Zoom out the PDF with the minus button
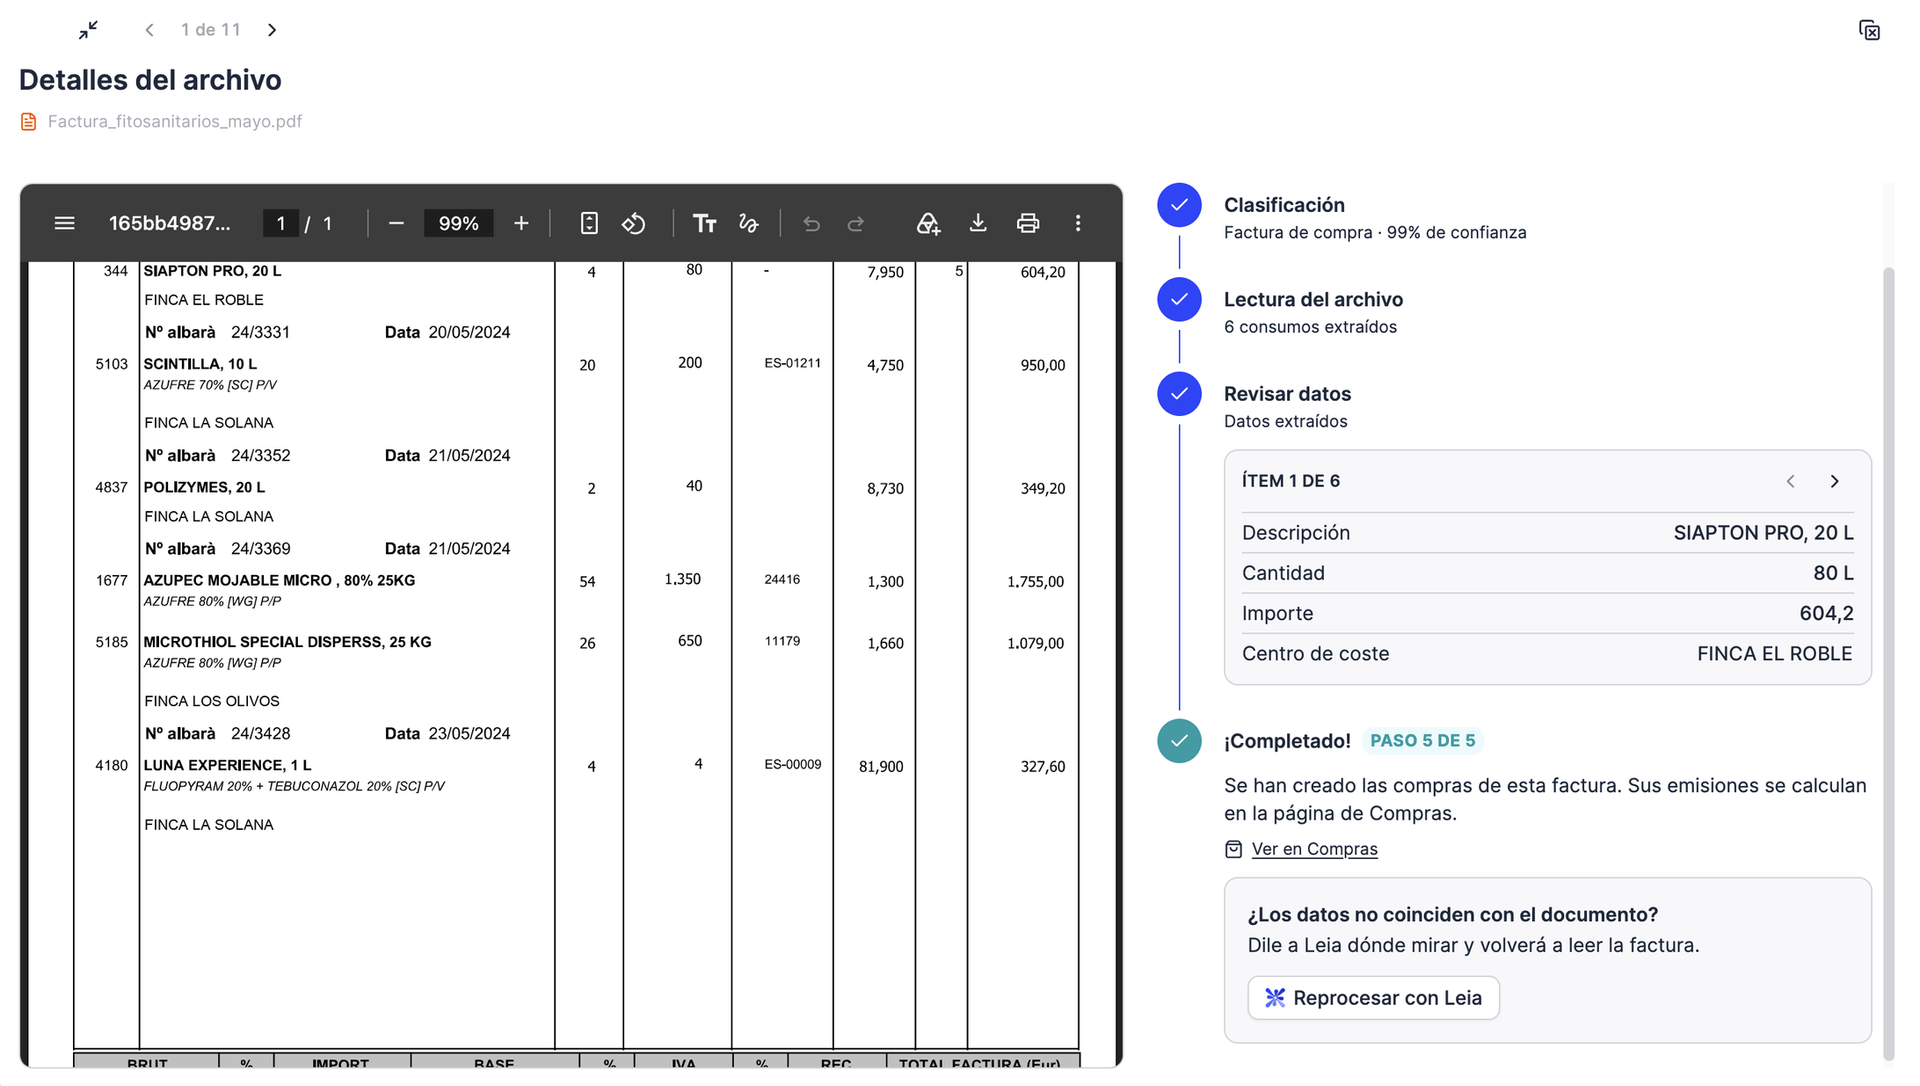The width and height of the screenshot is (1920, 1086). [x=396, y=223]
